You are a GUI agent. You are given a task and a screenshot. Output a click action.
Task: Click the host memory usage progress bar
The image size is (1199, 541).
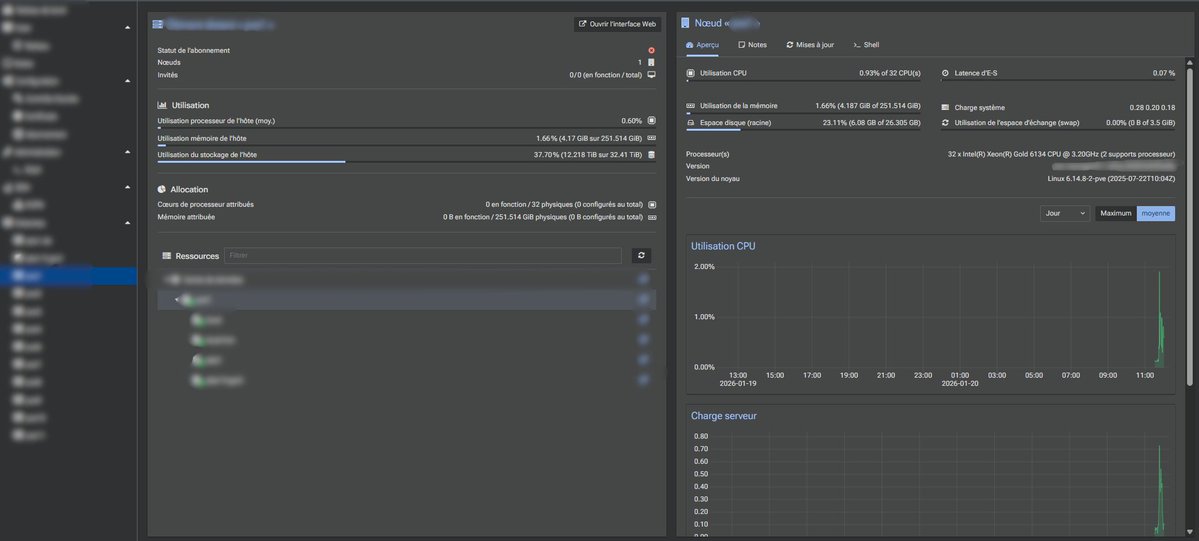[407, 145]
